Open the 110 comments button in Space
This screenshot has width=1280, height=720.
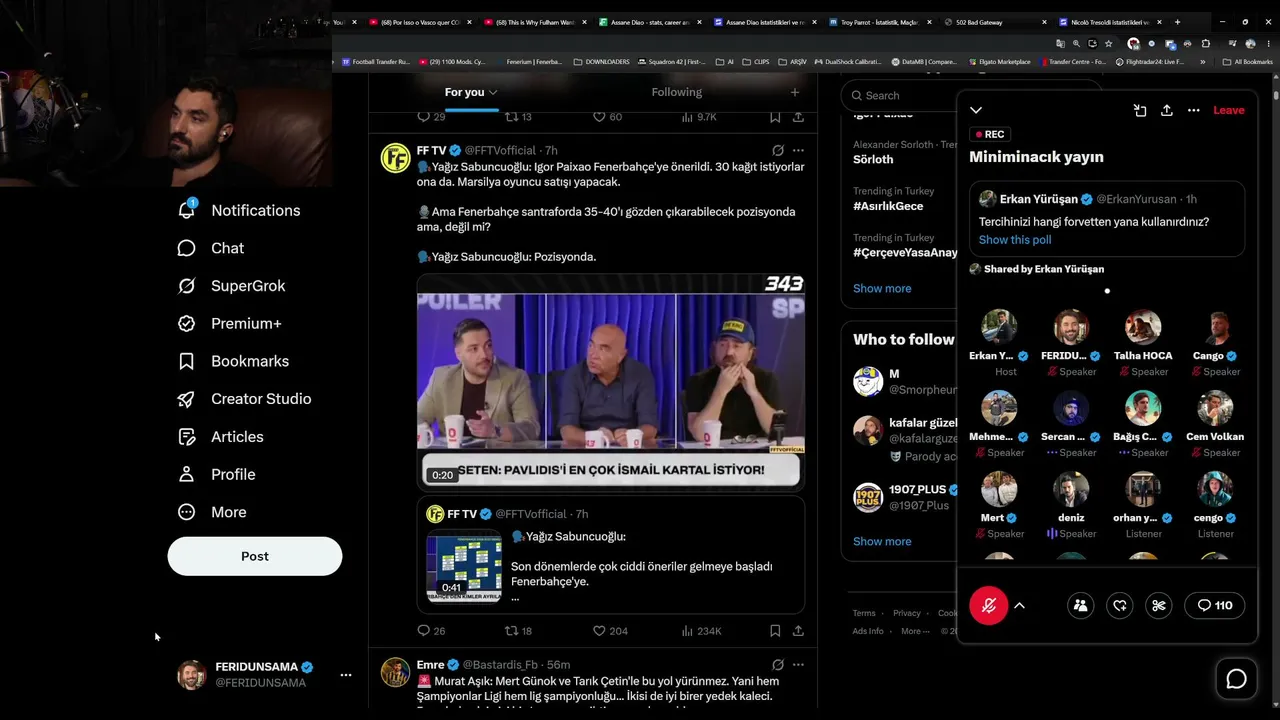pos(1215,605)
